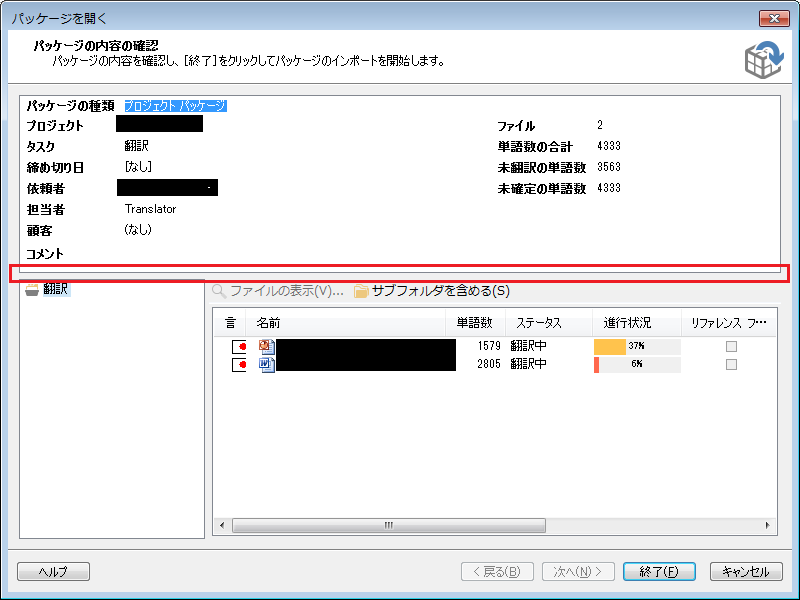Image resolution: width=800 pixels, height=600 pixels.
Task: Click the ファイルの表示 magnifier icon
Action: point(219,291)
